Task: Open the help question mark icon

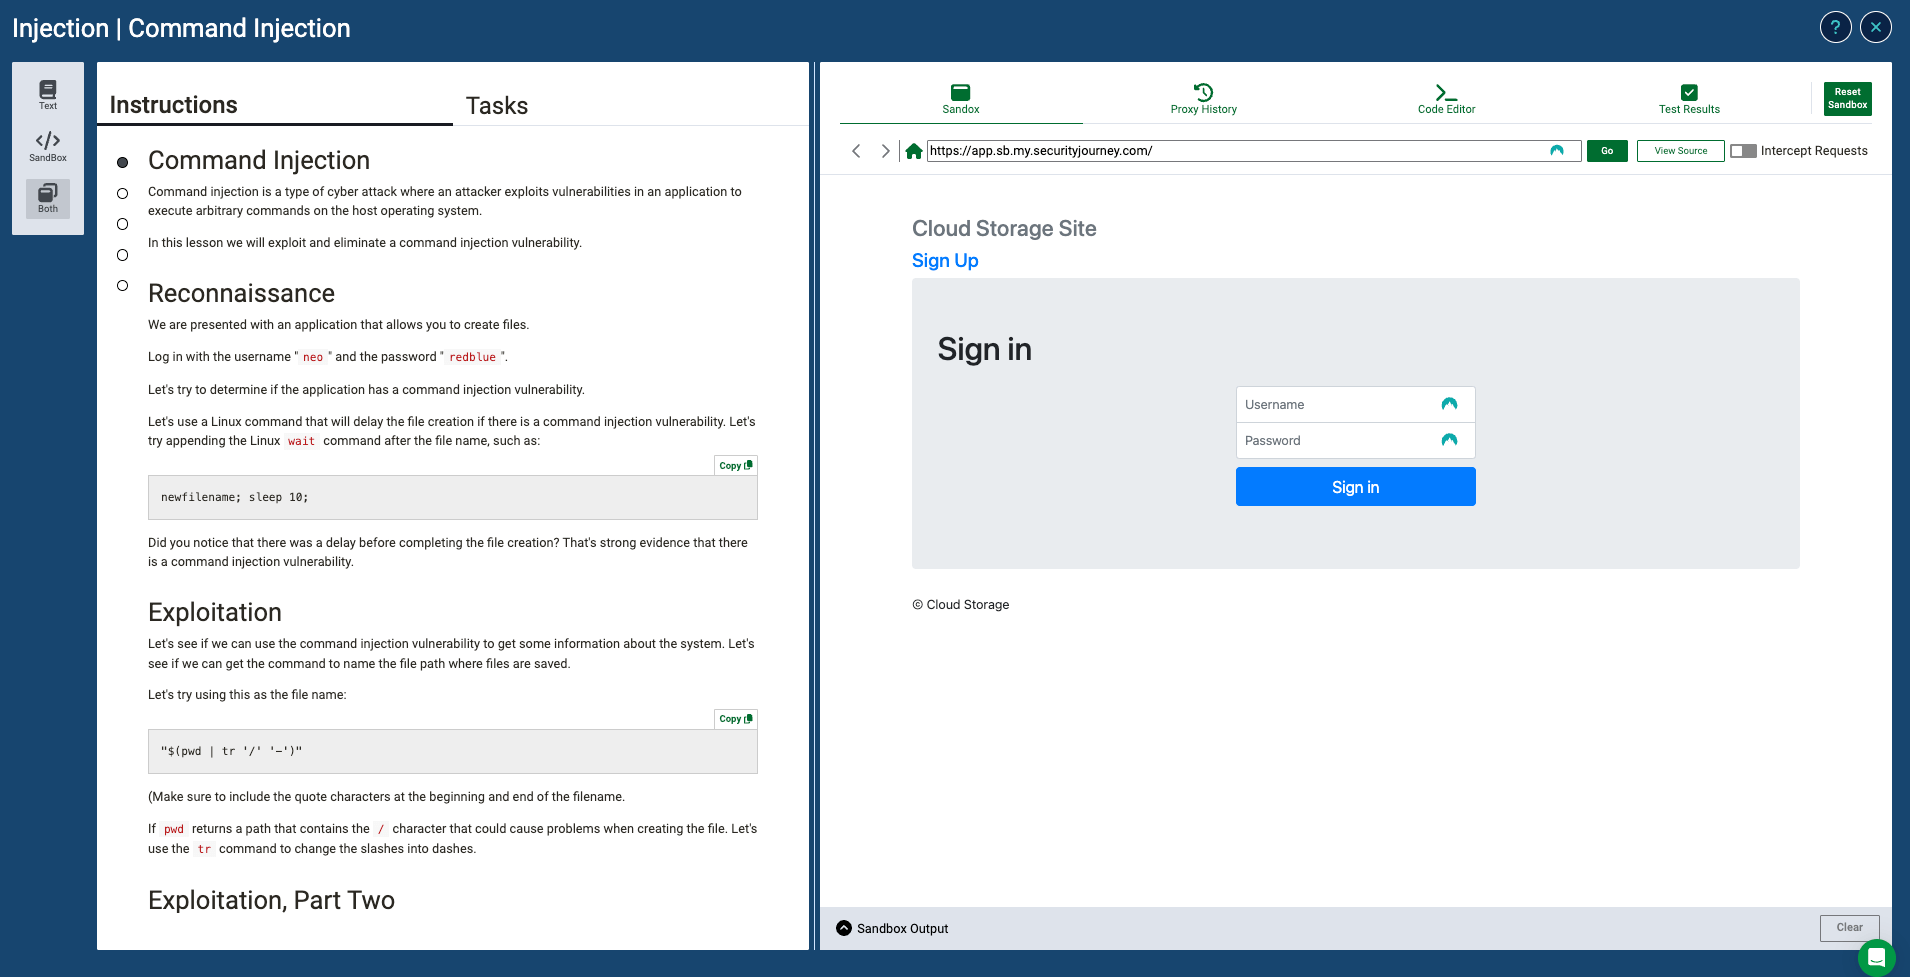Action: 1835,27
